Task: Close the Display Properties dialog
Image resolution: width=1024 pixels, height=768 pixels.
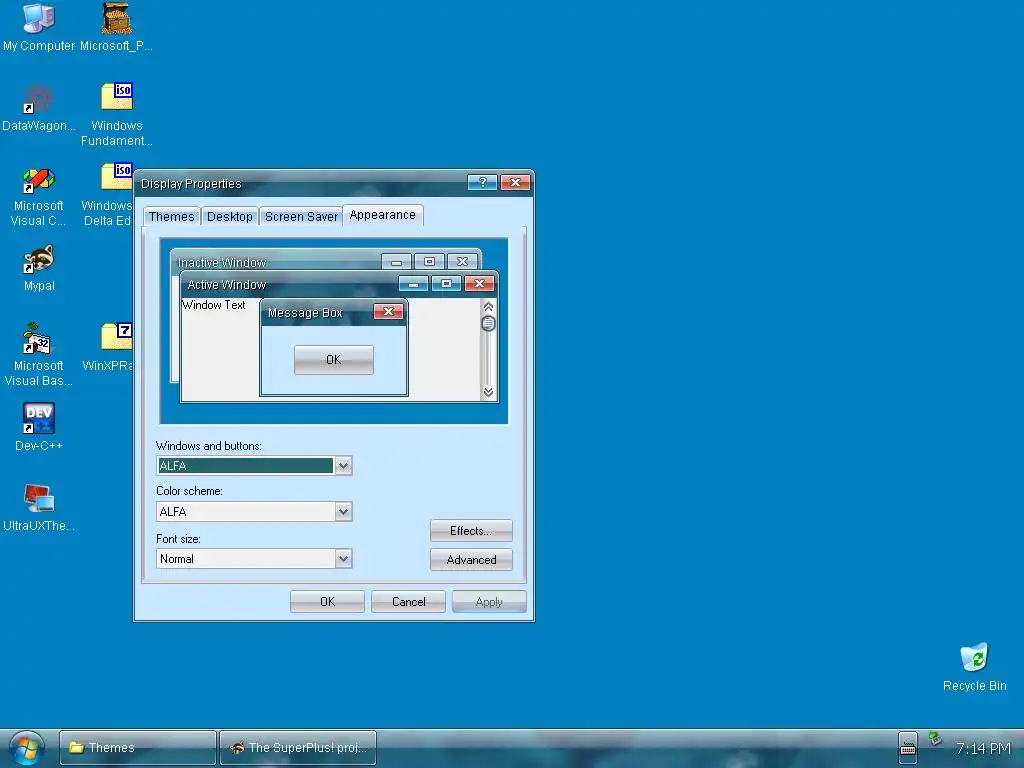Action: (x=515, y=183)
